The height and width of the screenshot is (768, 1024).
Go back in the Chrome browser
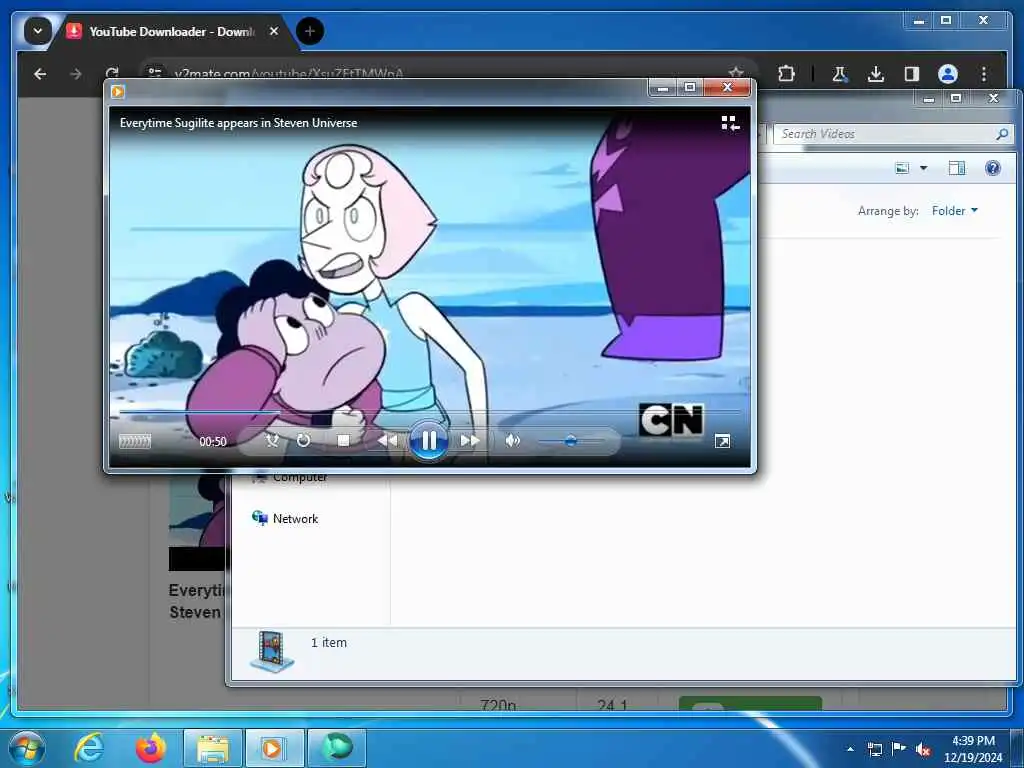click(x=40, y=74)
